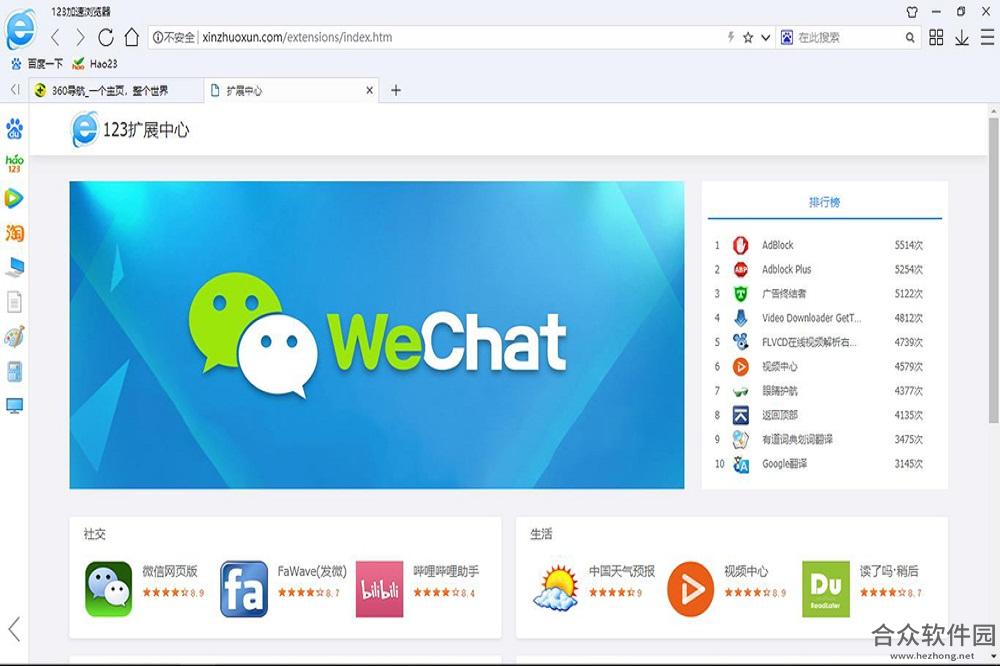Open 视频中心 in the ranking list
The width and height of the screenshot is (1000, 666).
824,366
